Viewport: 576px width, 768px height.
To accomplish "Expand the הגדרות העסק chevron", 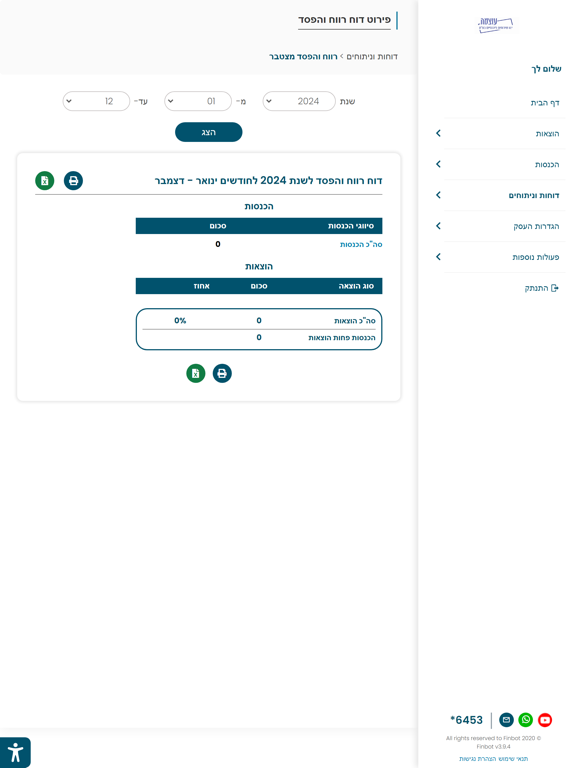I will click(x=438, y=226).
